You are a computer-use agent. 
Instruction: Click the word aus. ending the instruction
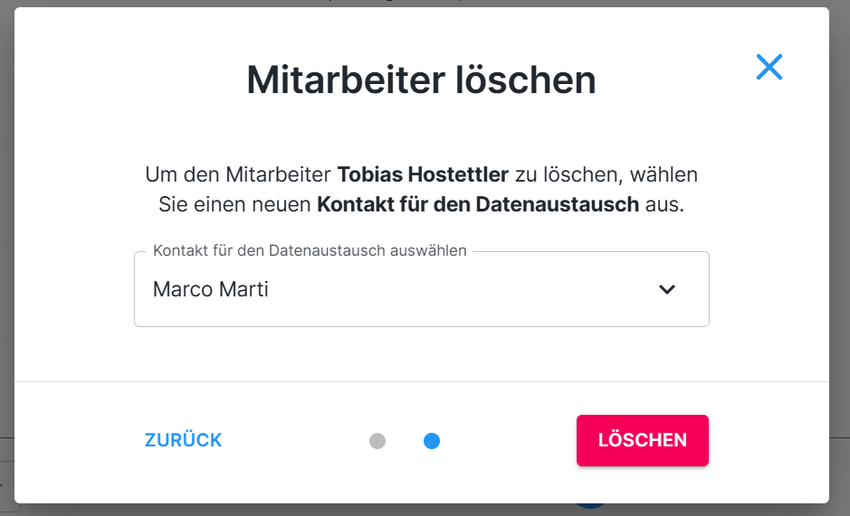point(664,205)
